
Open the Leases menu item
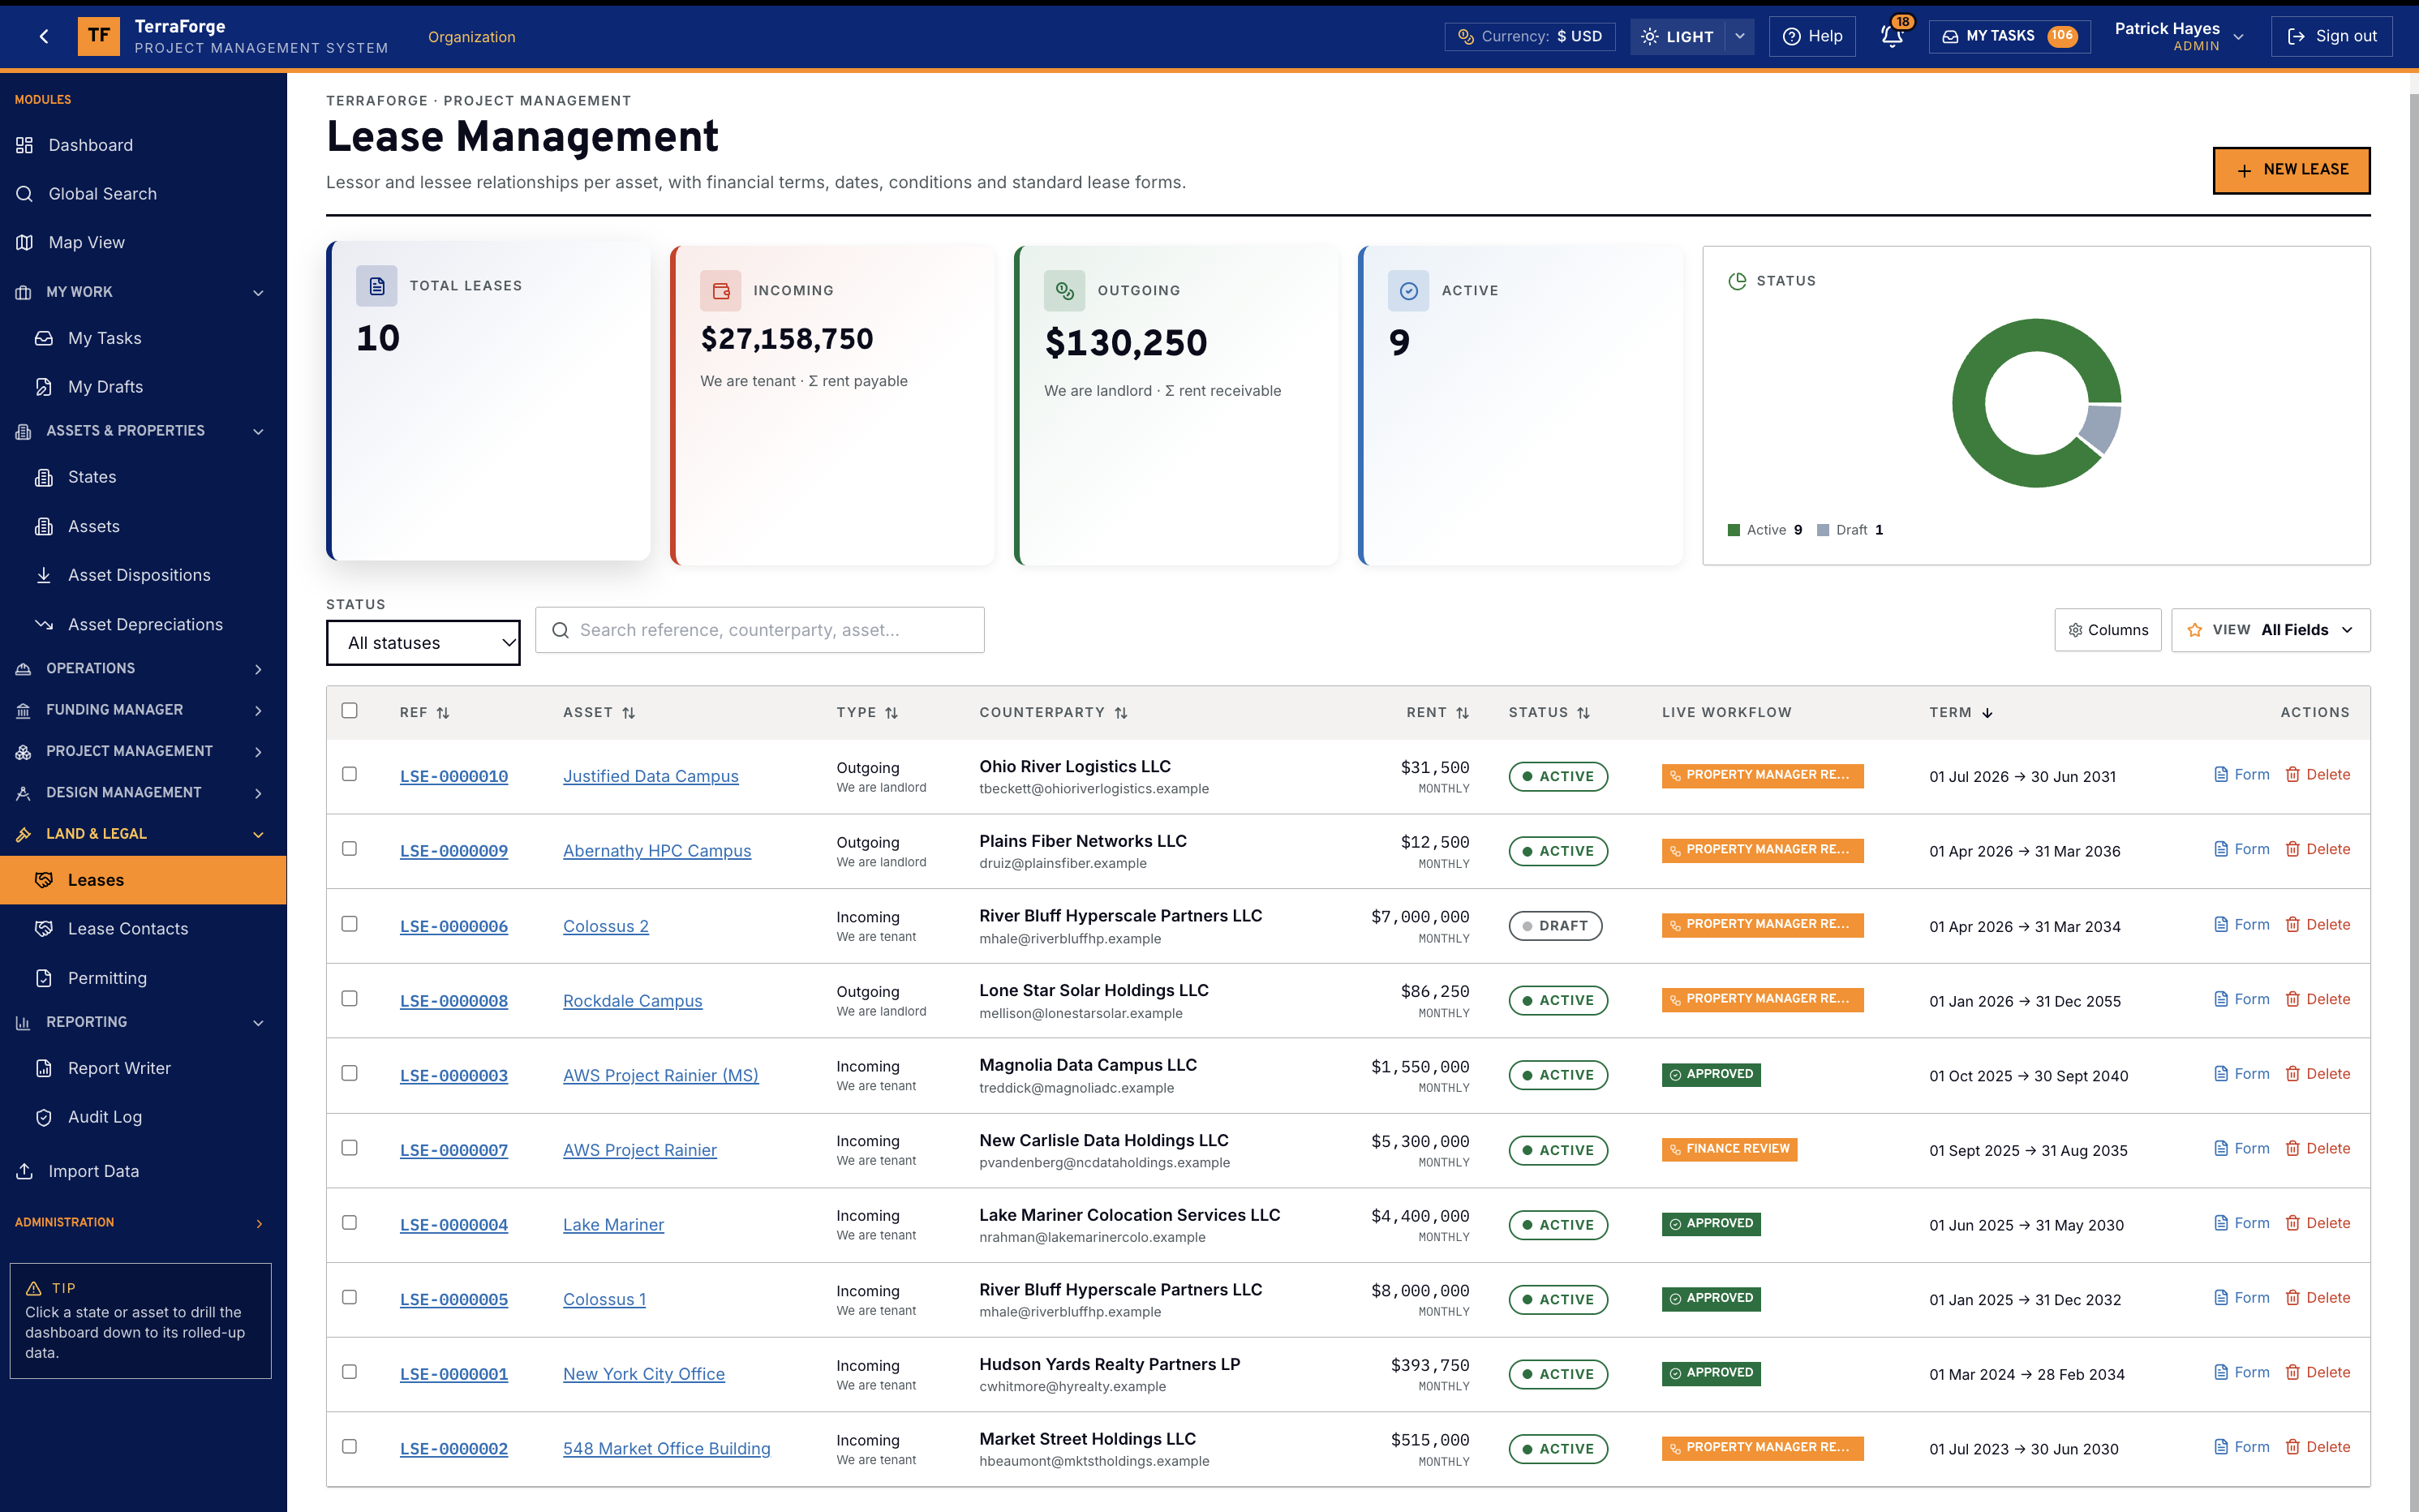(143, 880)
